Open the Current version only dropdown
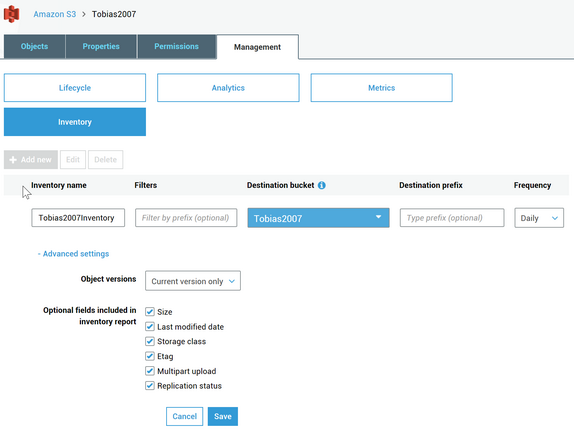 point(193,281)
